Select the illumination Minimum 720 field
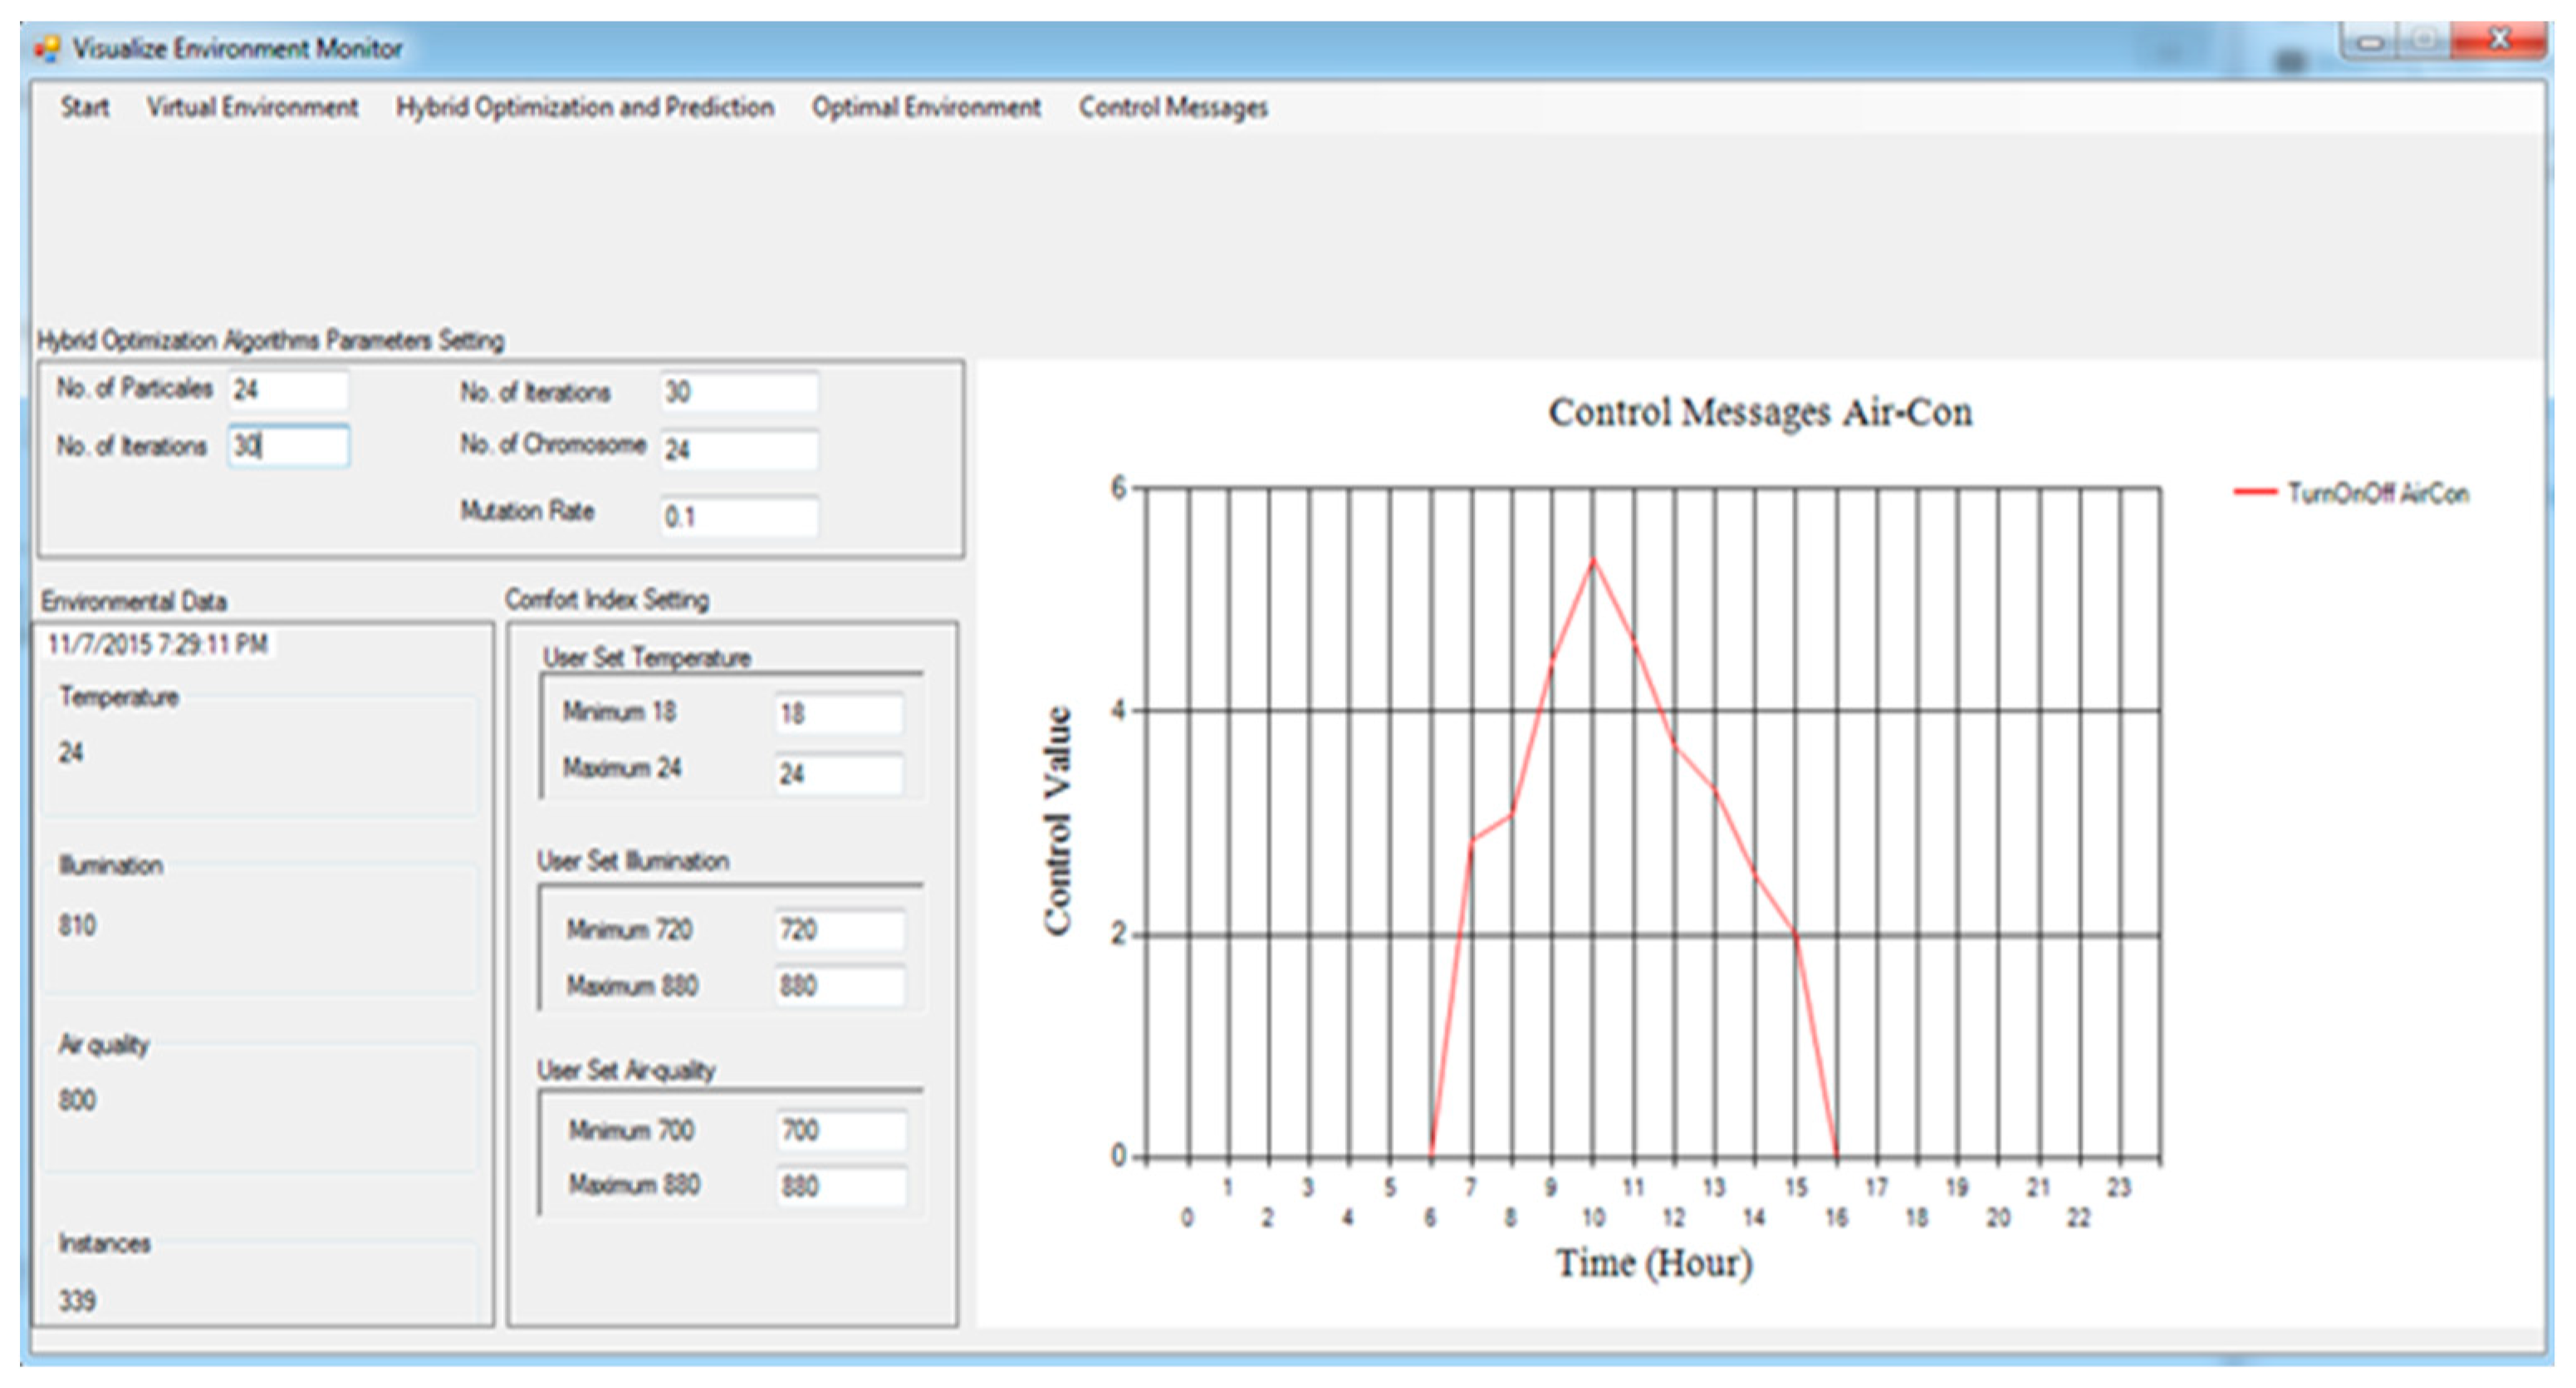The image size is (2576, 1388). (x=840, y=930)
